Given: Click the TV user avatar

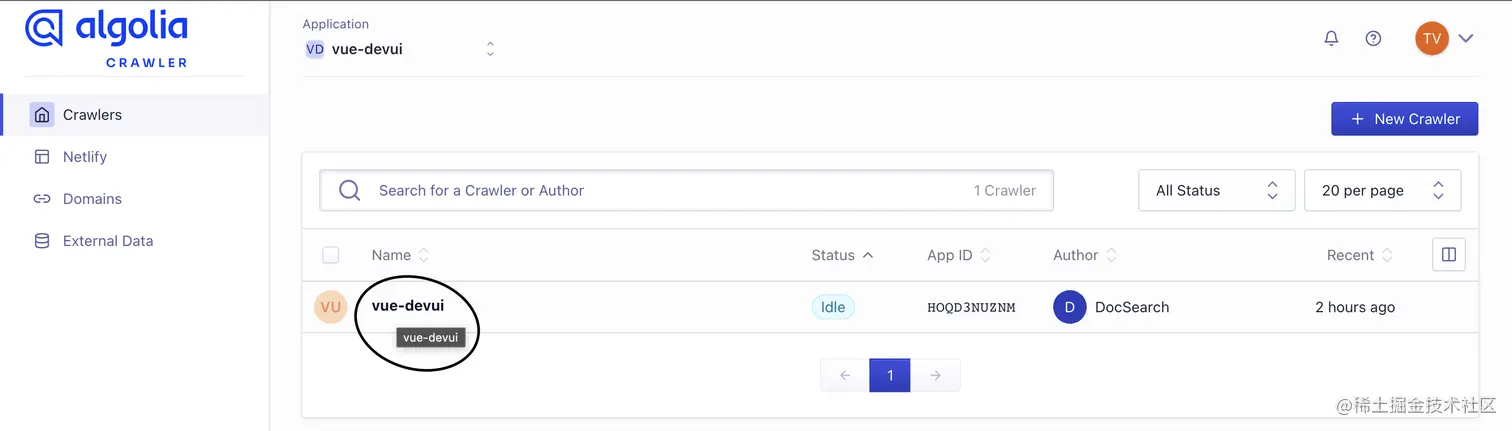Looking at the screenshot, I should [x=1432, y=38].
